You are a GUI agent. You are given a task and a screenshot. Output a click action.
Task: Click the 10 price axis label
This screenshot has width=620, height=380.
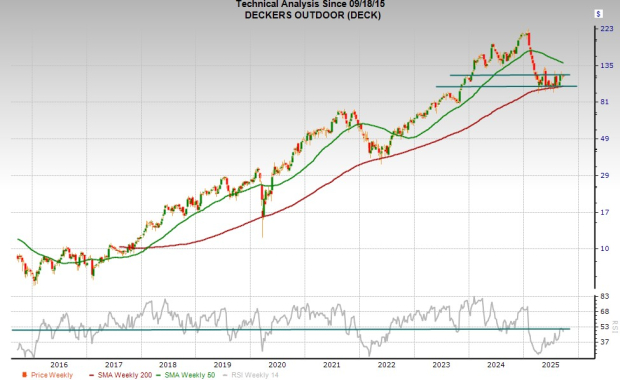605,248
